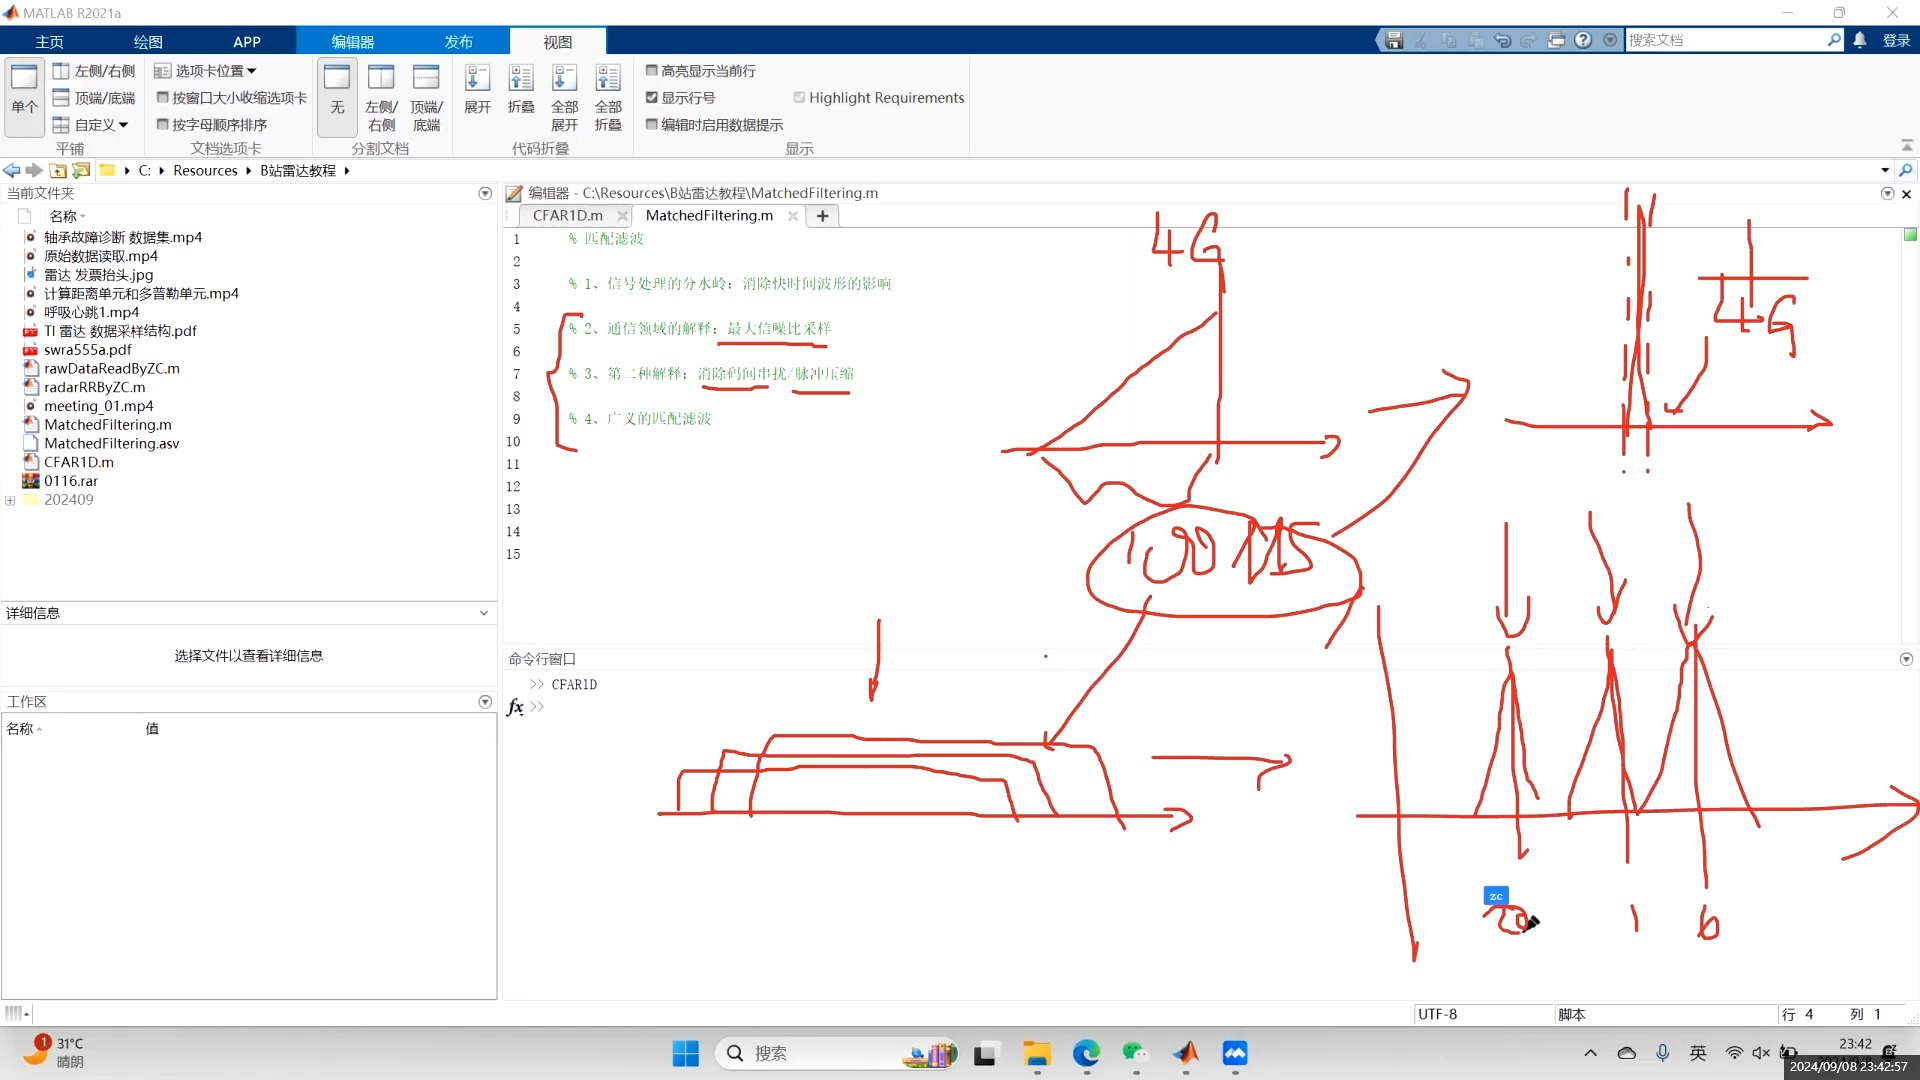Select the Single tile layout icon
The height and width of the screenshot is (1080, 1920).
tap(25, 97)
